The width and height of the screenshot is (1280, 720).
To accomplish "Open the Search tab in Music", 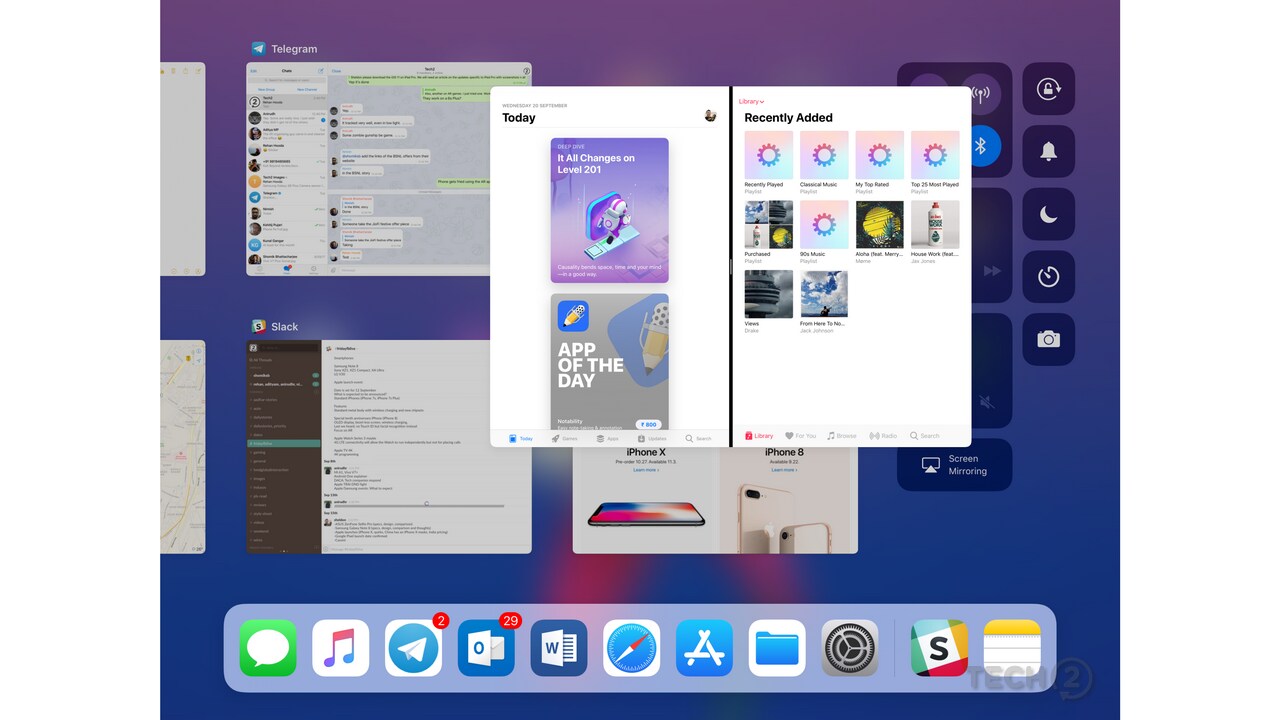I will tap(924, 436).
